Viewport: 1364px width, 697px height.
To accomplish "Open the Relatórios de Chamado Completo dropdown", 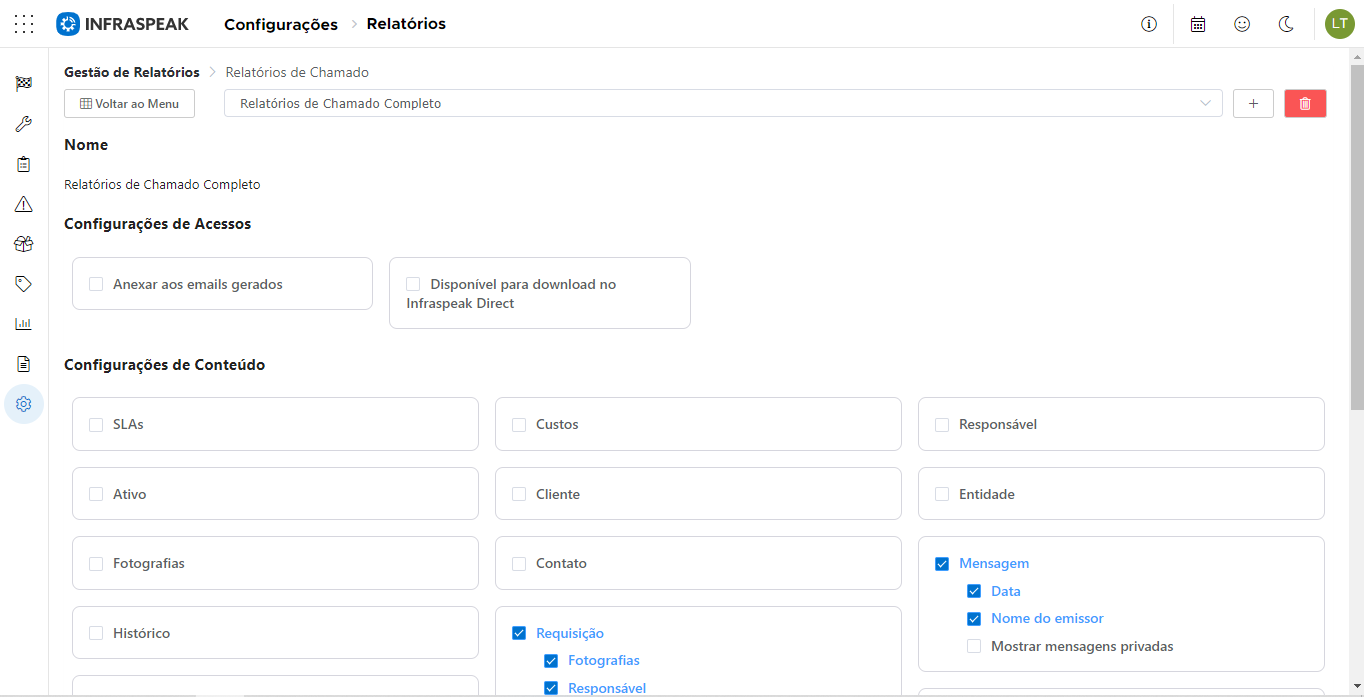I will (x=723, y=104).
